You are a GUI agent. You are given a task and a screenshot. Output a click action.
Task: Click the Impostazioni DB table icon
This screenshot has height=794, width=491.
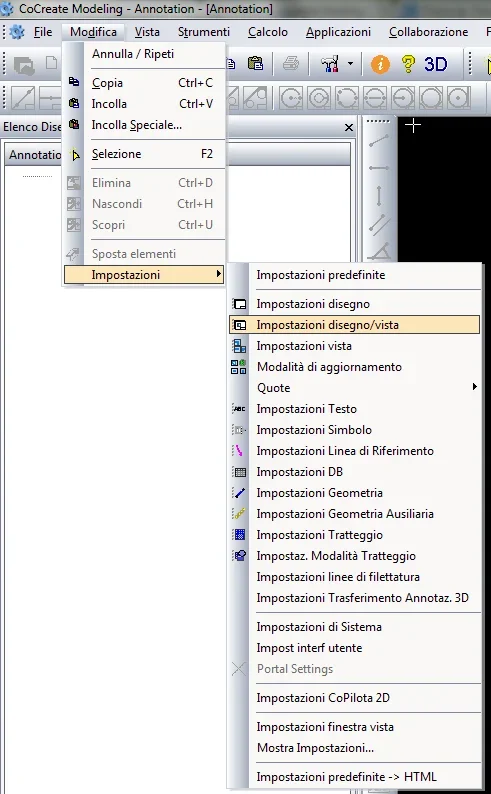[239, 472]
